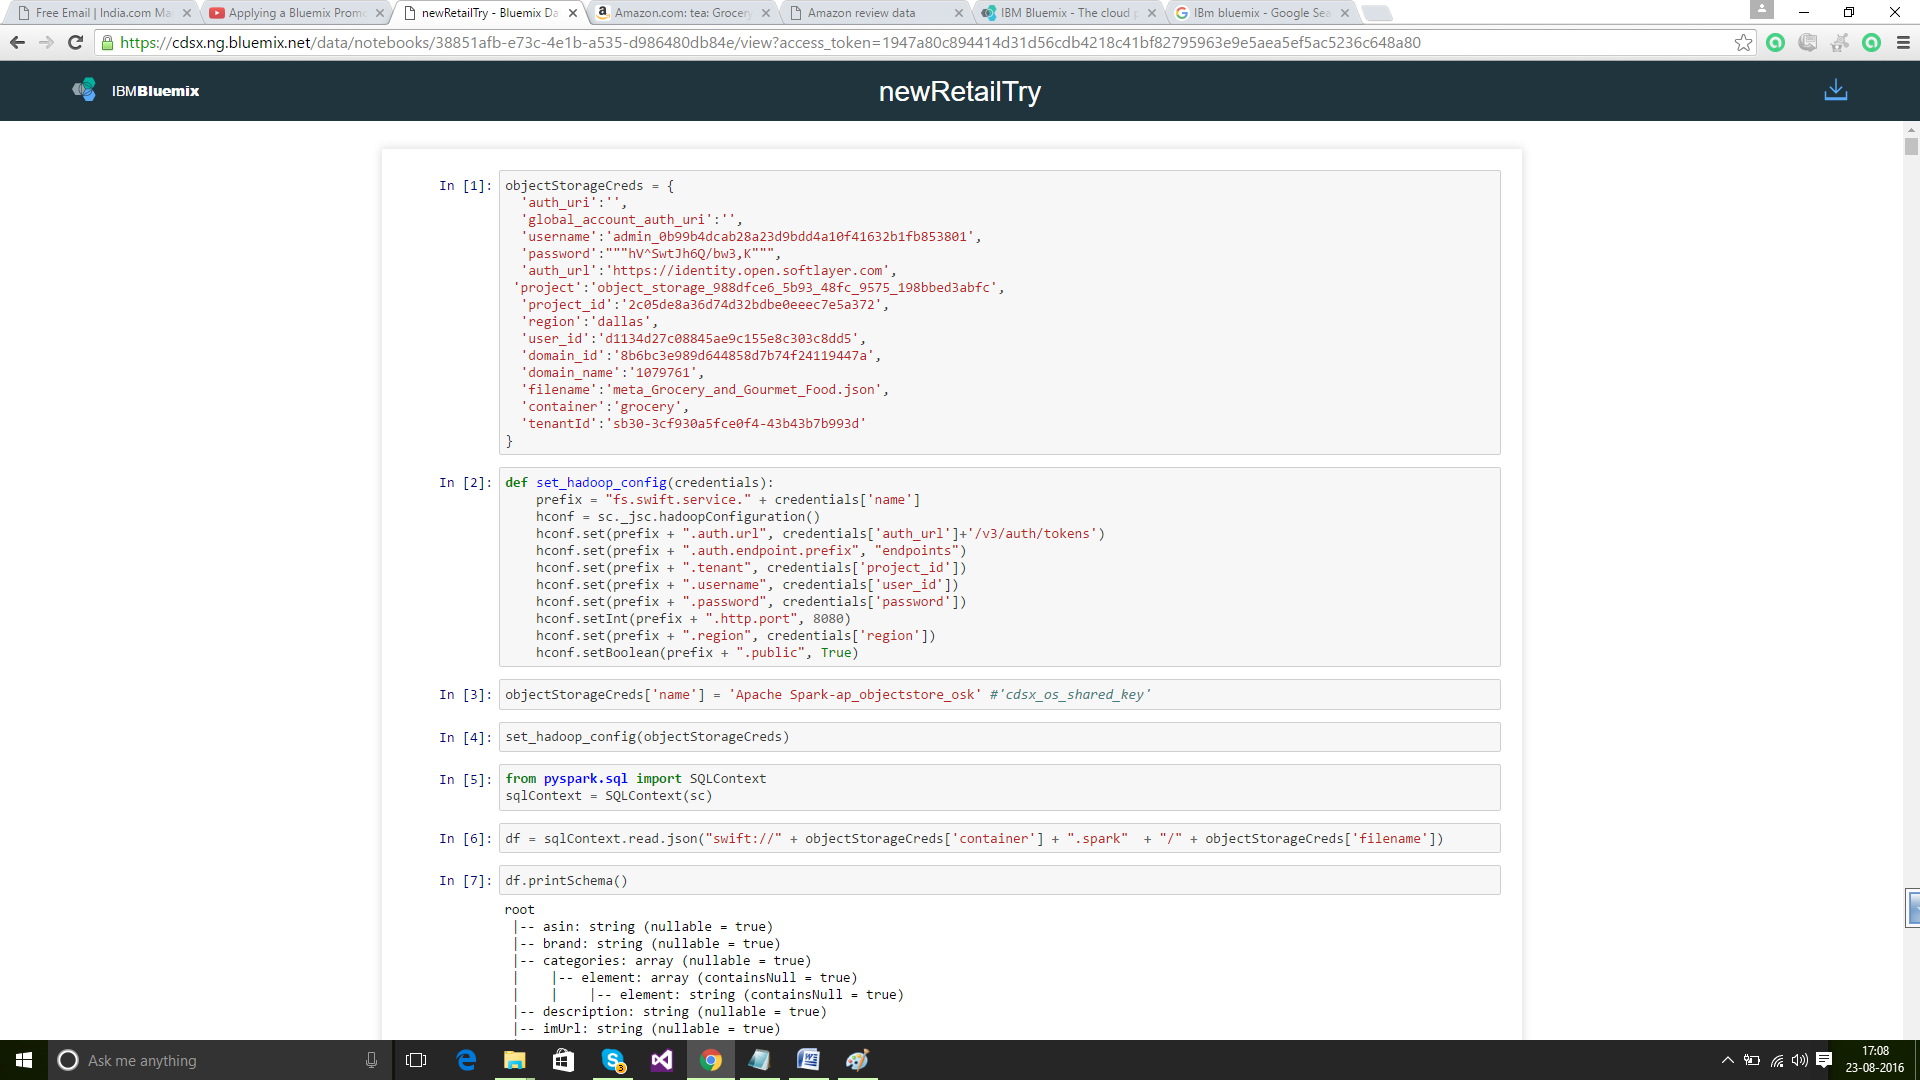1920x1080 pixels.
Task: Reload the page
Action: point(75,42)
